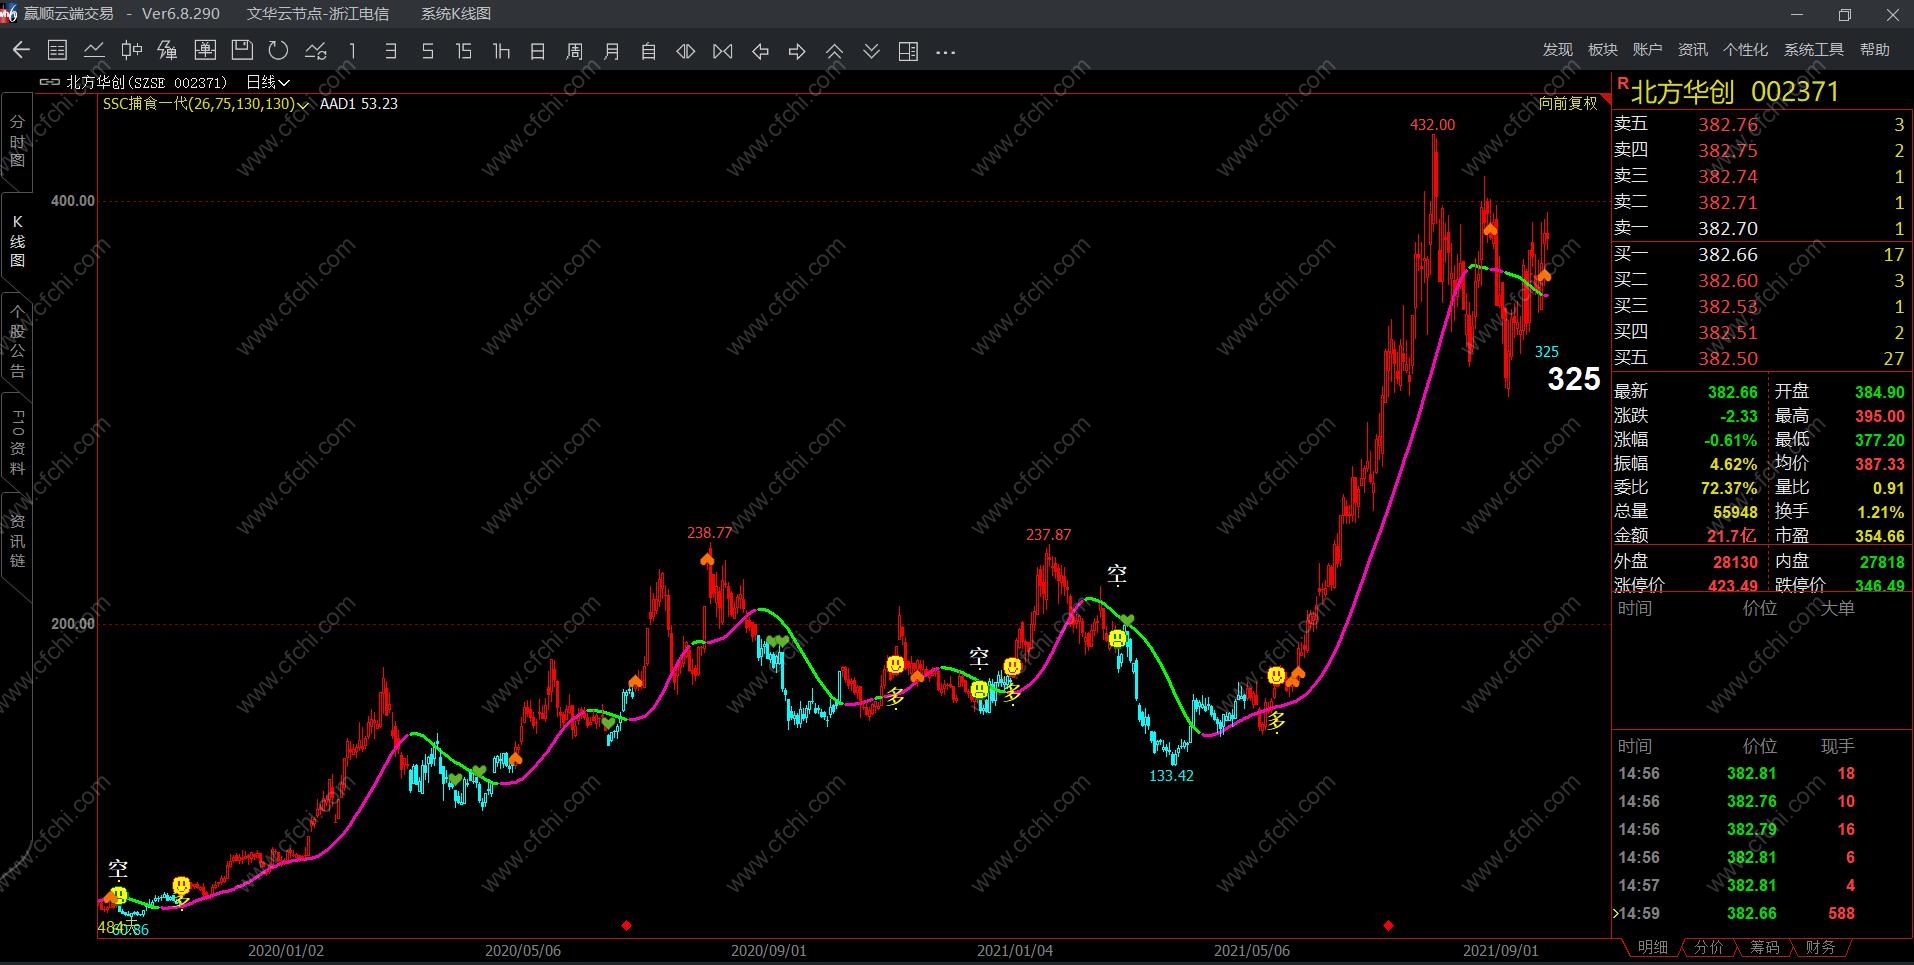This screenshot has width=1914, height=965.
Task: Click the refresh circular arrow icon
Action: (279, 51)
